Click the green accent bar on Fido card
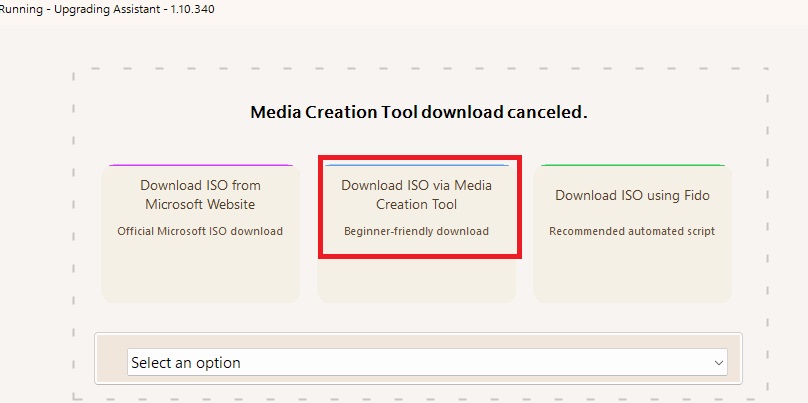This screenshot has width=808, height=403. tap(632, 165)
